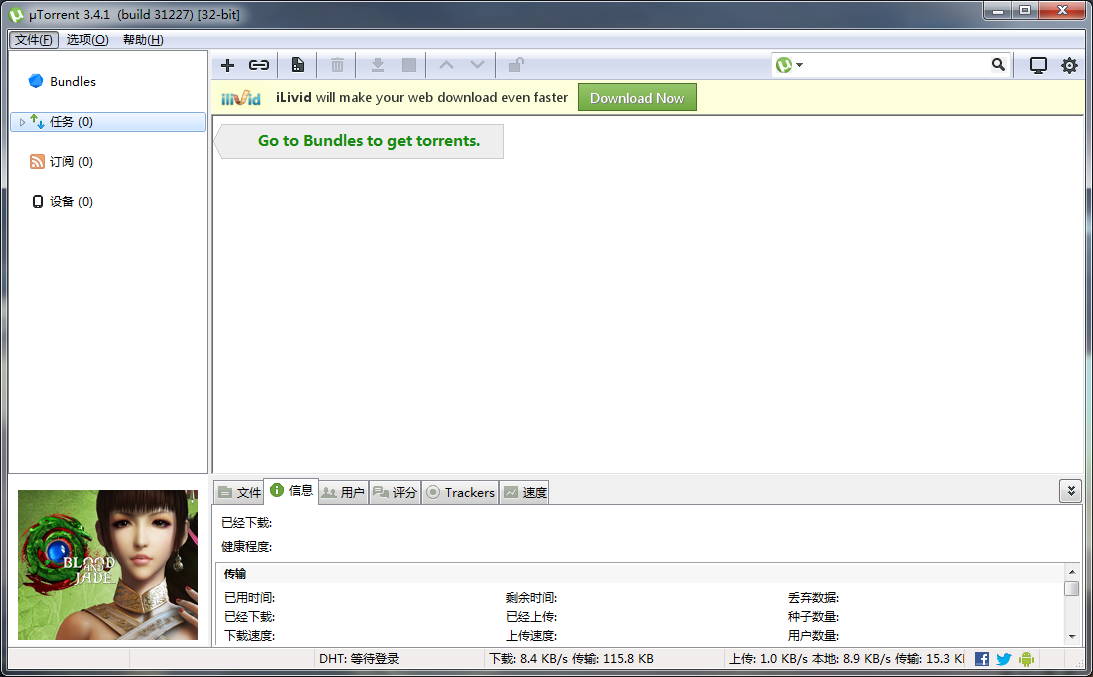Select the Create New Torrent icon
Viewport: 1093px width, 677px height.
pyautogui.click(x=297, y=64)
